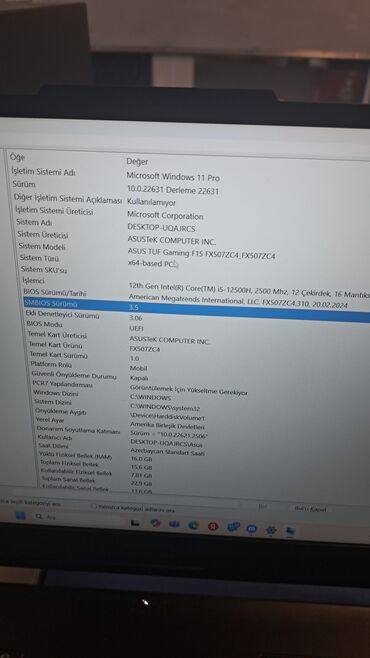Select the Sistem Türü row label
The image size is (370, 658).
[x=39, y=258]
